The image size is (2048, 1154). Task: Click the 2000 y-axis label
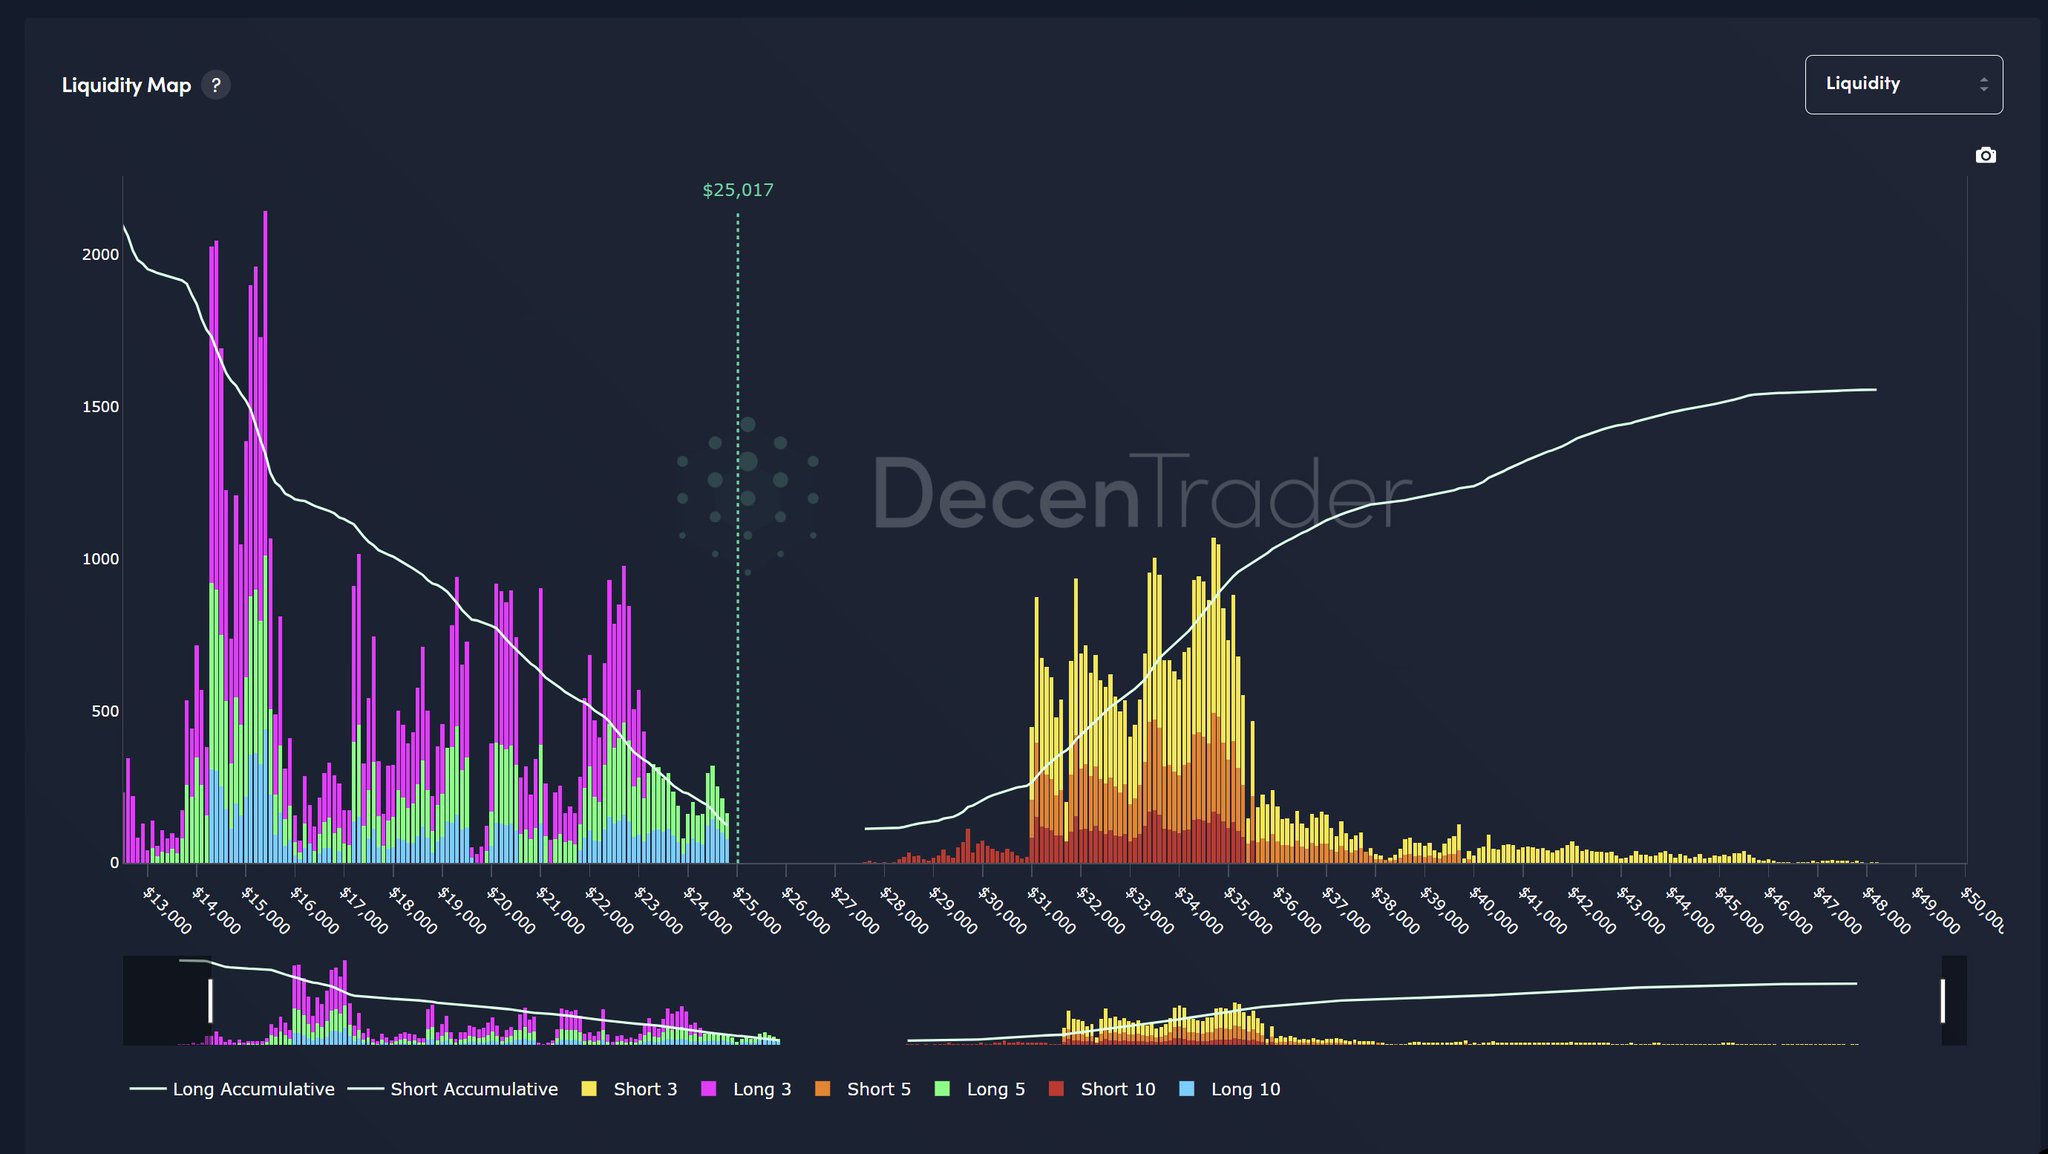coord(100,255)
